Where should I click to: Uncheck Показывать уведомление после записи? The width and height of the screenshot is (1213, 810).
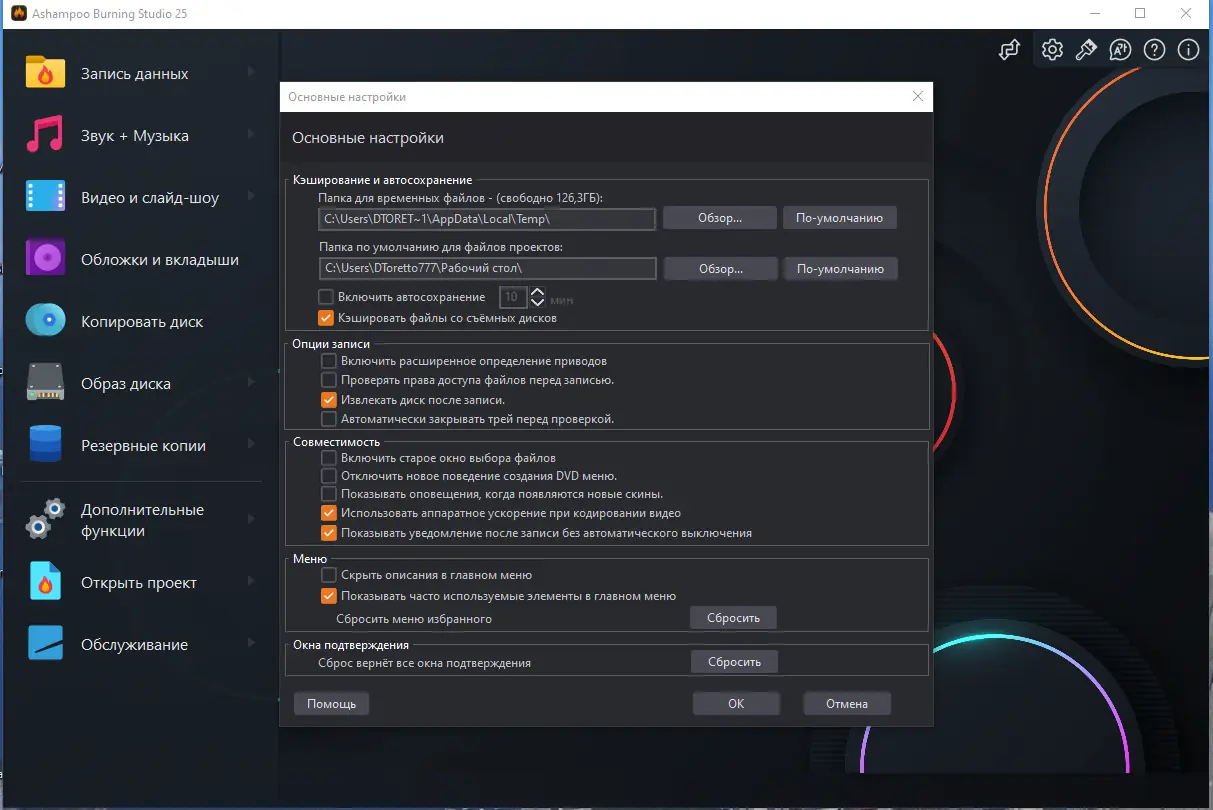coord(328,533)
